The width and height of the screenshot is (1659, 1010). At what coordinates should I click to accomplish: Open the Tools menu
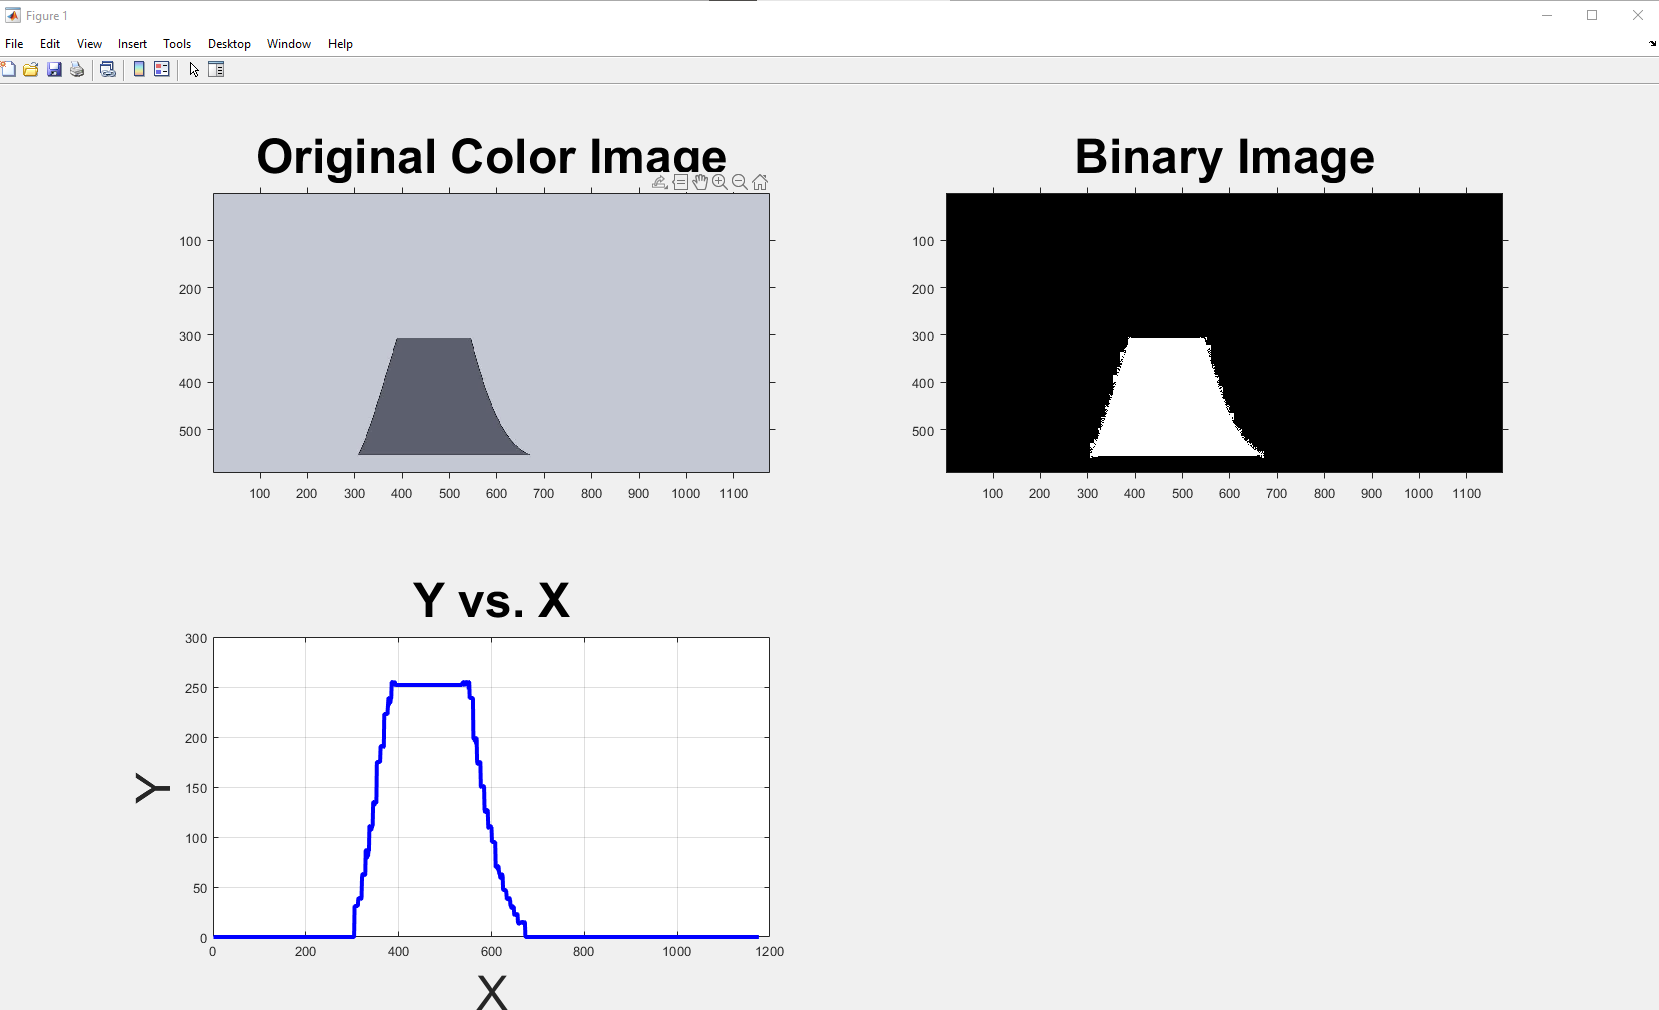[x=177, y=43]
